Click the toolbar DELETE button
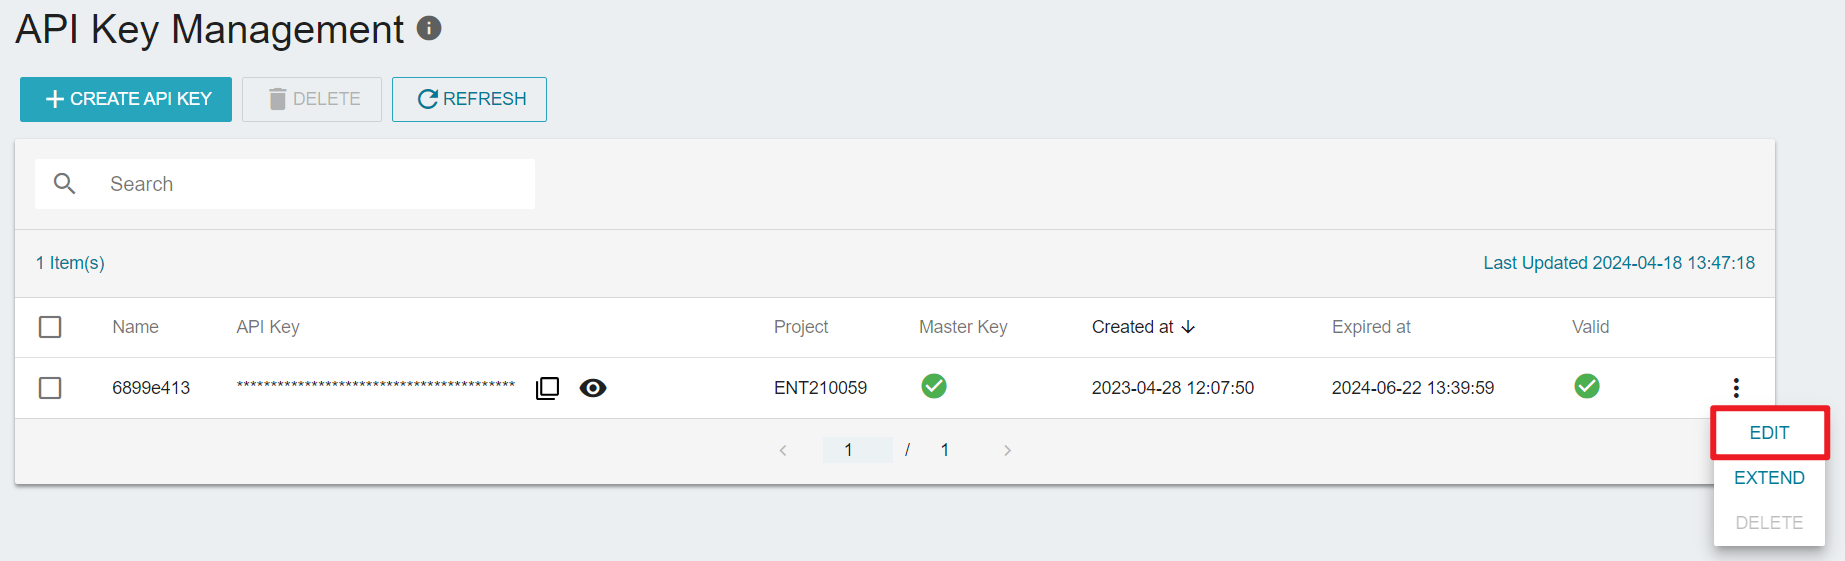Screen dimensions: 1845x561 (x=312, y=99)
